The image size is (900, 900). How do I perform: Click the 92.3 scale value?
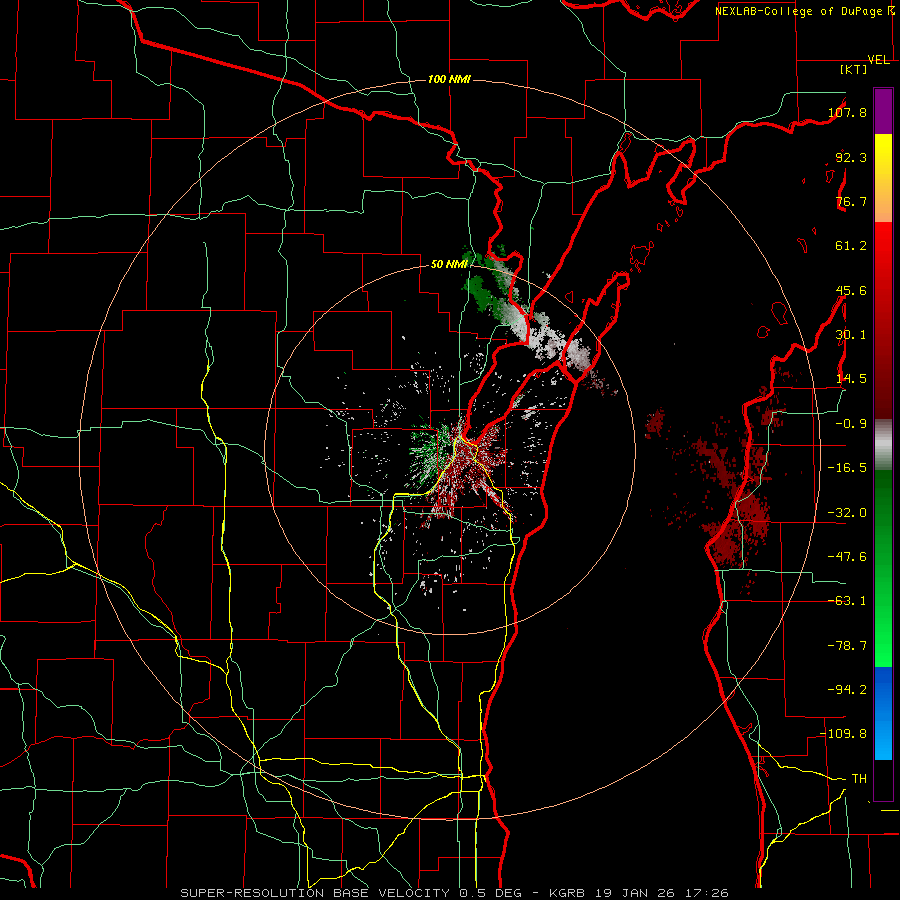[x=851, y=157]
